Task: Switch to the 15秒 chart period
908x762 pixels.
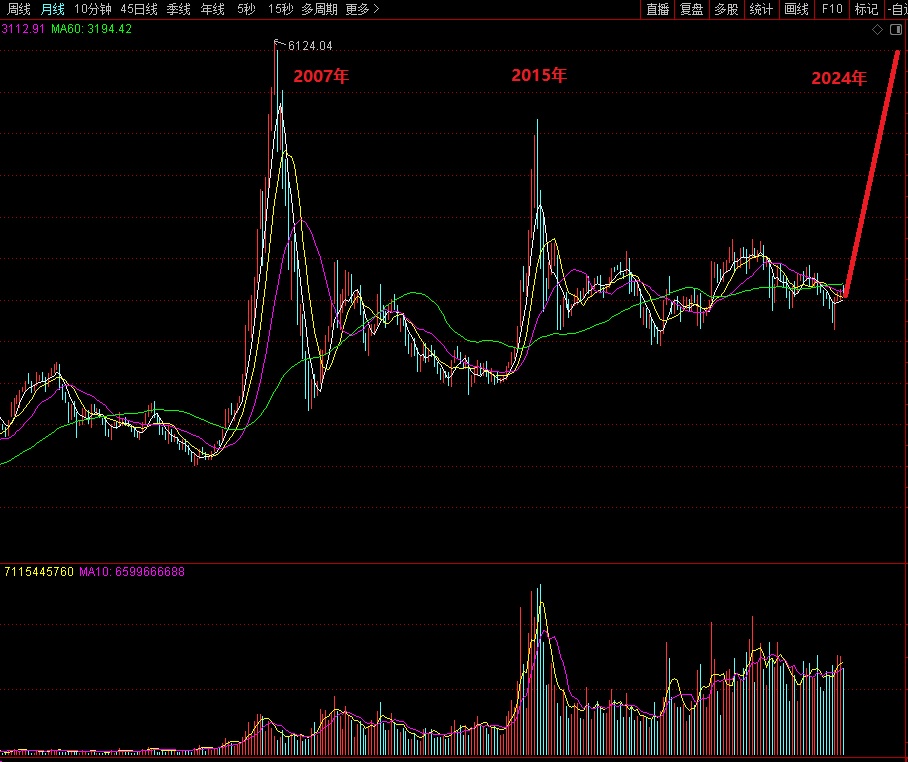Action: [280, 9]
